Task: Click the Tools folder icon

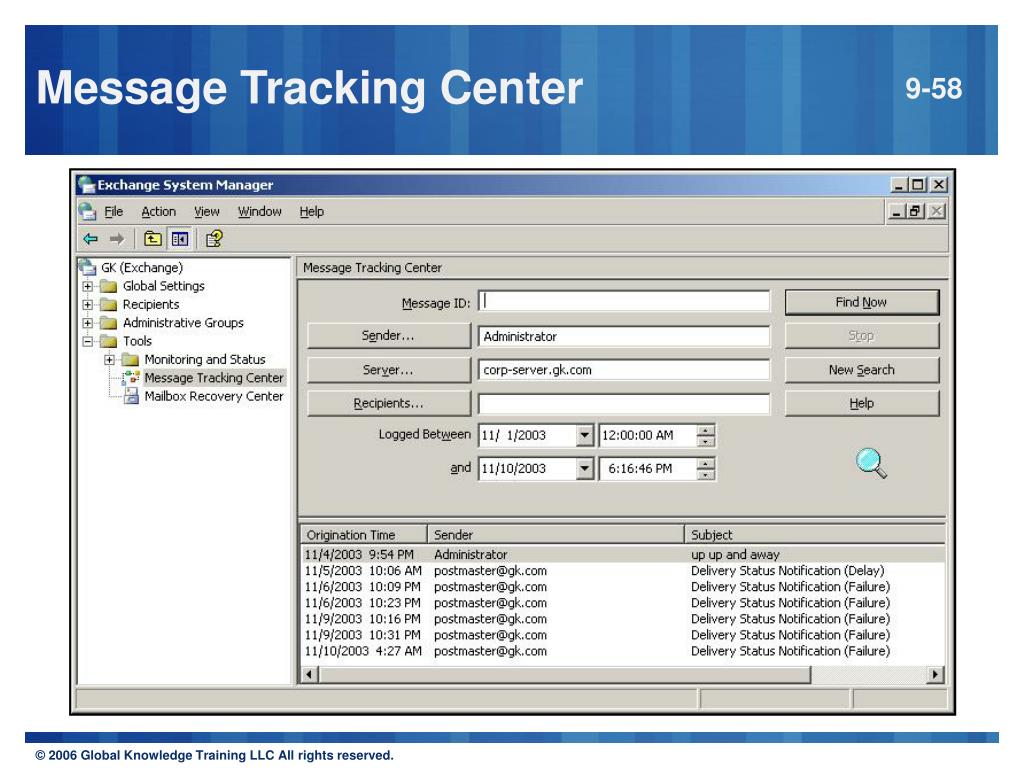Action: (108, 341)
